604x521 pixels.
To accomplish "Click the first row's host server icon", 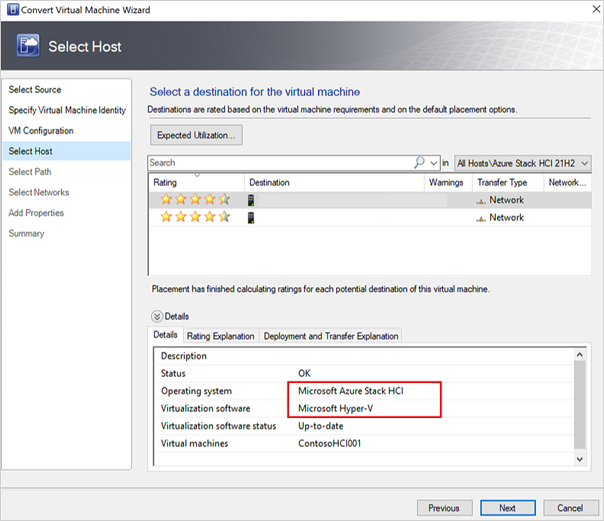I will (251, 200).
